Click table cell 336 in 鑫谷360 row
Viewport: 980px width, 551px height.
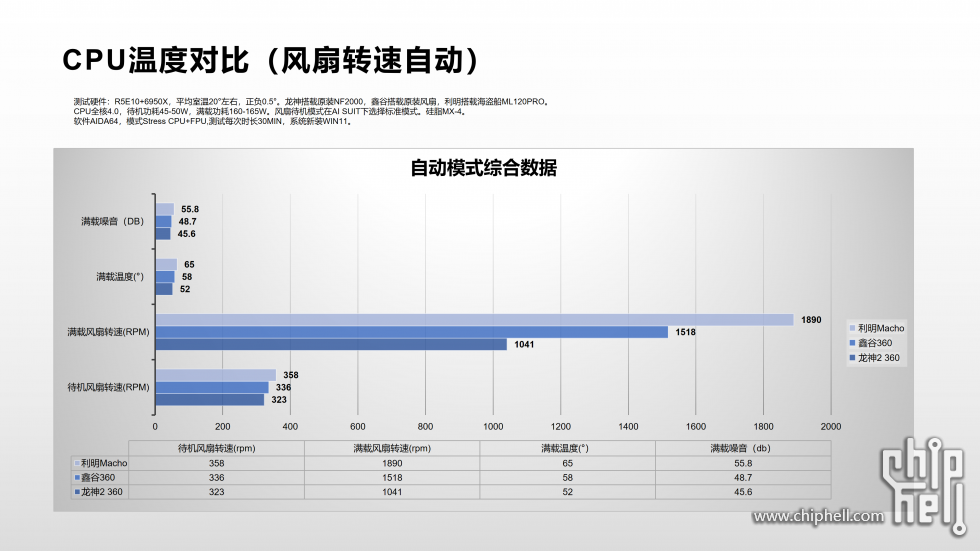pyautogui.click(x=216, y=477)
